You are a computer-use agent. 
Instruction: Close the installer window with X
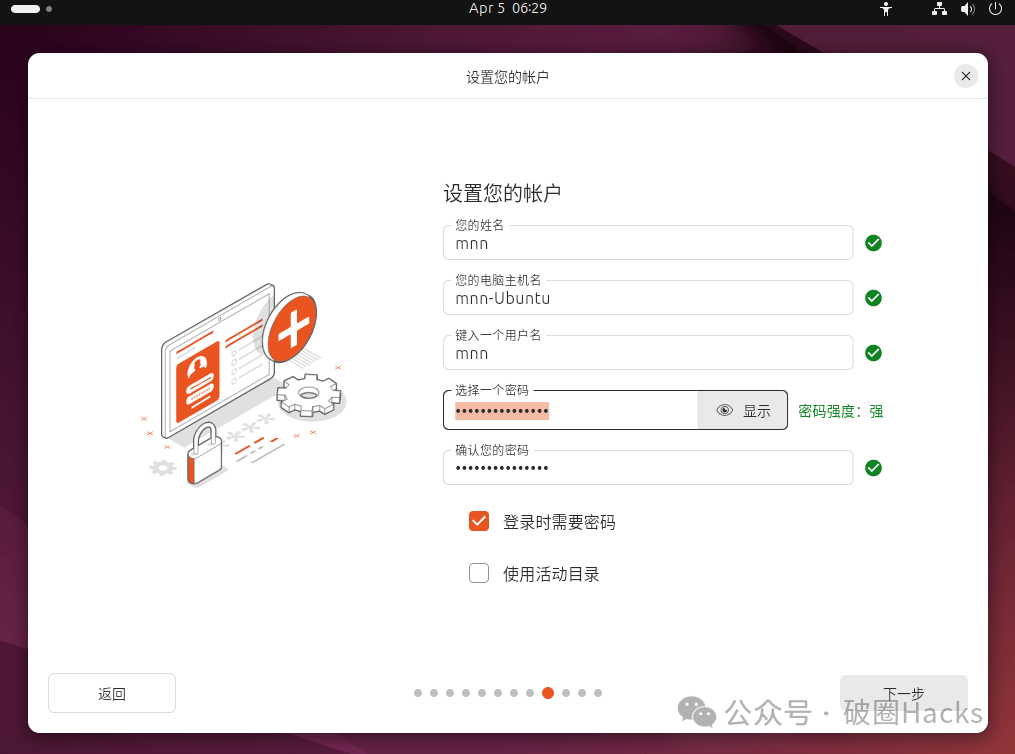point(965,76)
